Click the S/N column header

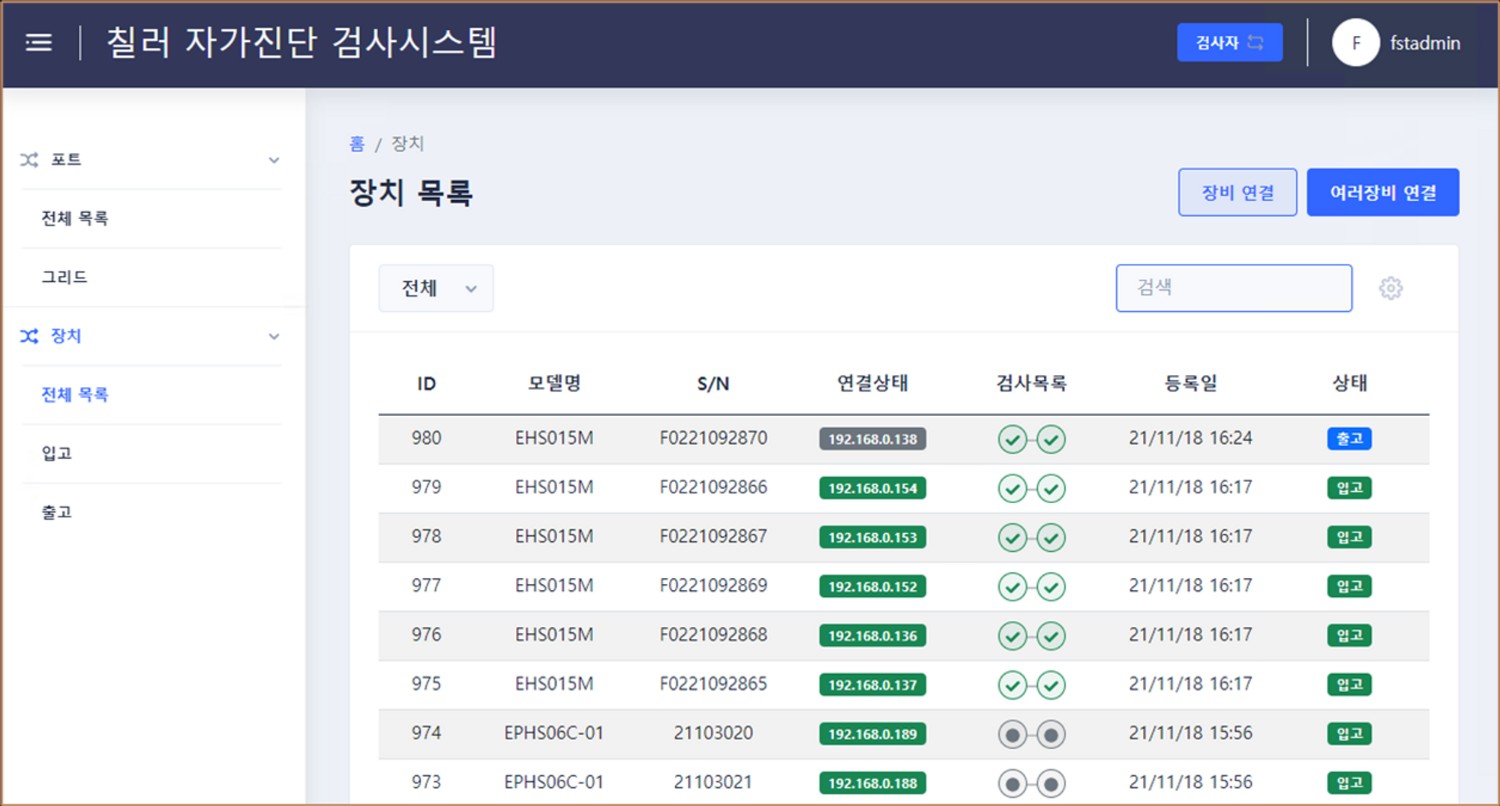click(713, 383)
